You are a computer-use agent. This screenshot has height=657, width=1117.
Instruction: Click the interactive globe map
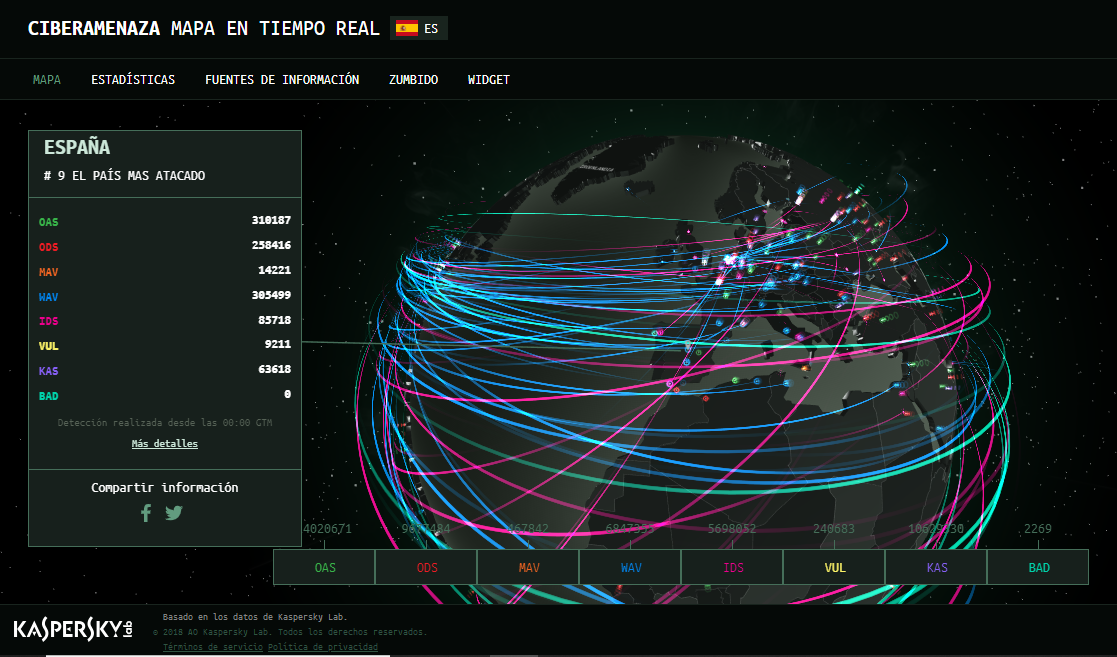point(682,371)
